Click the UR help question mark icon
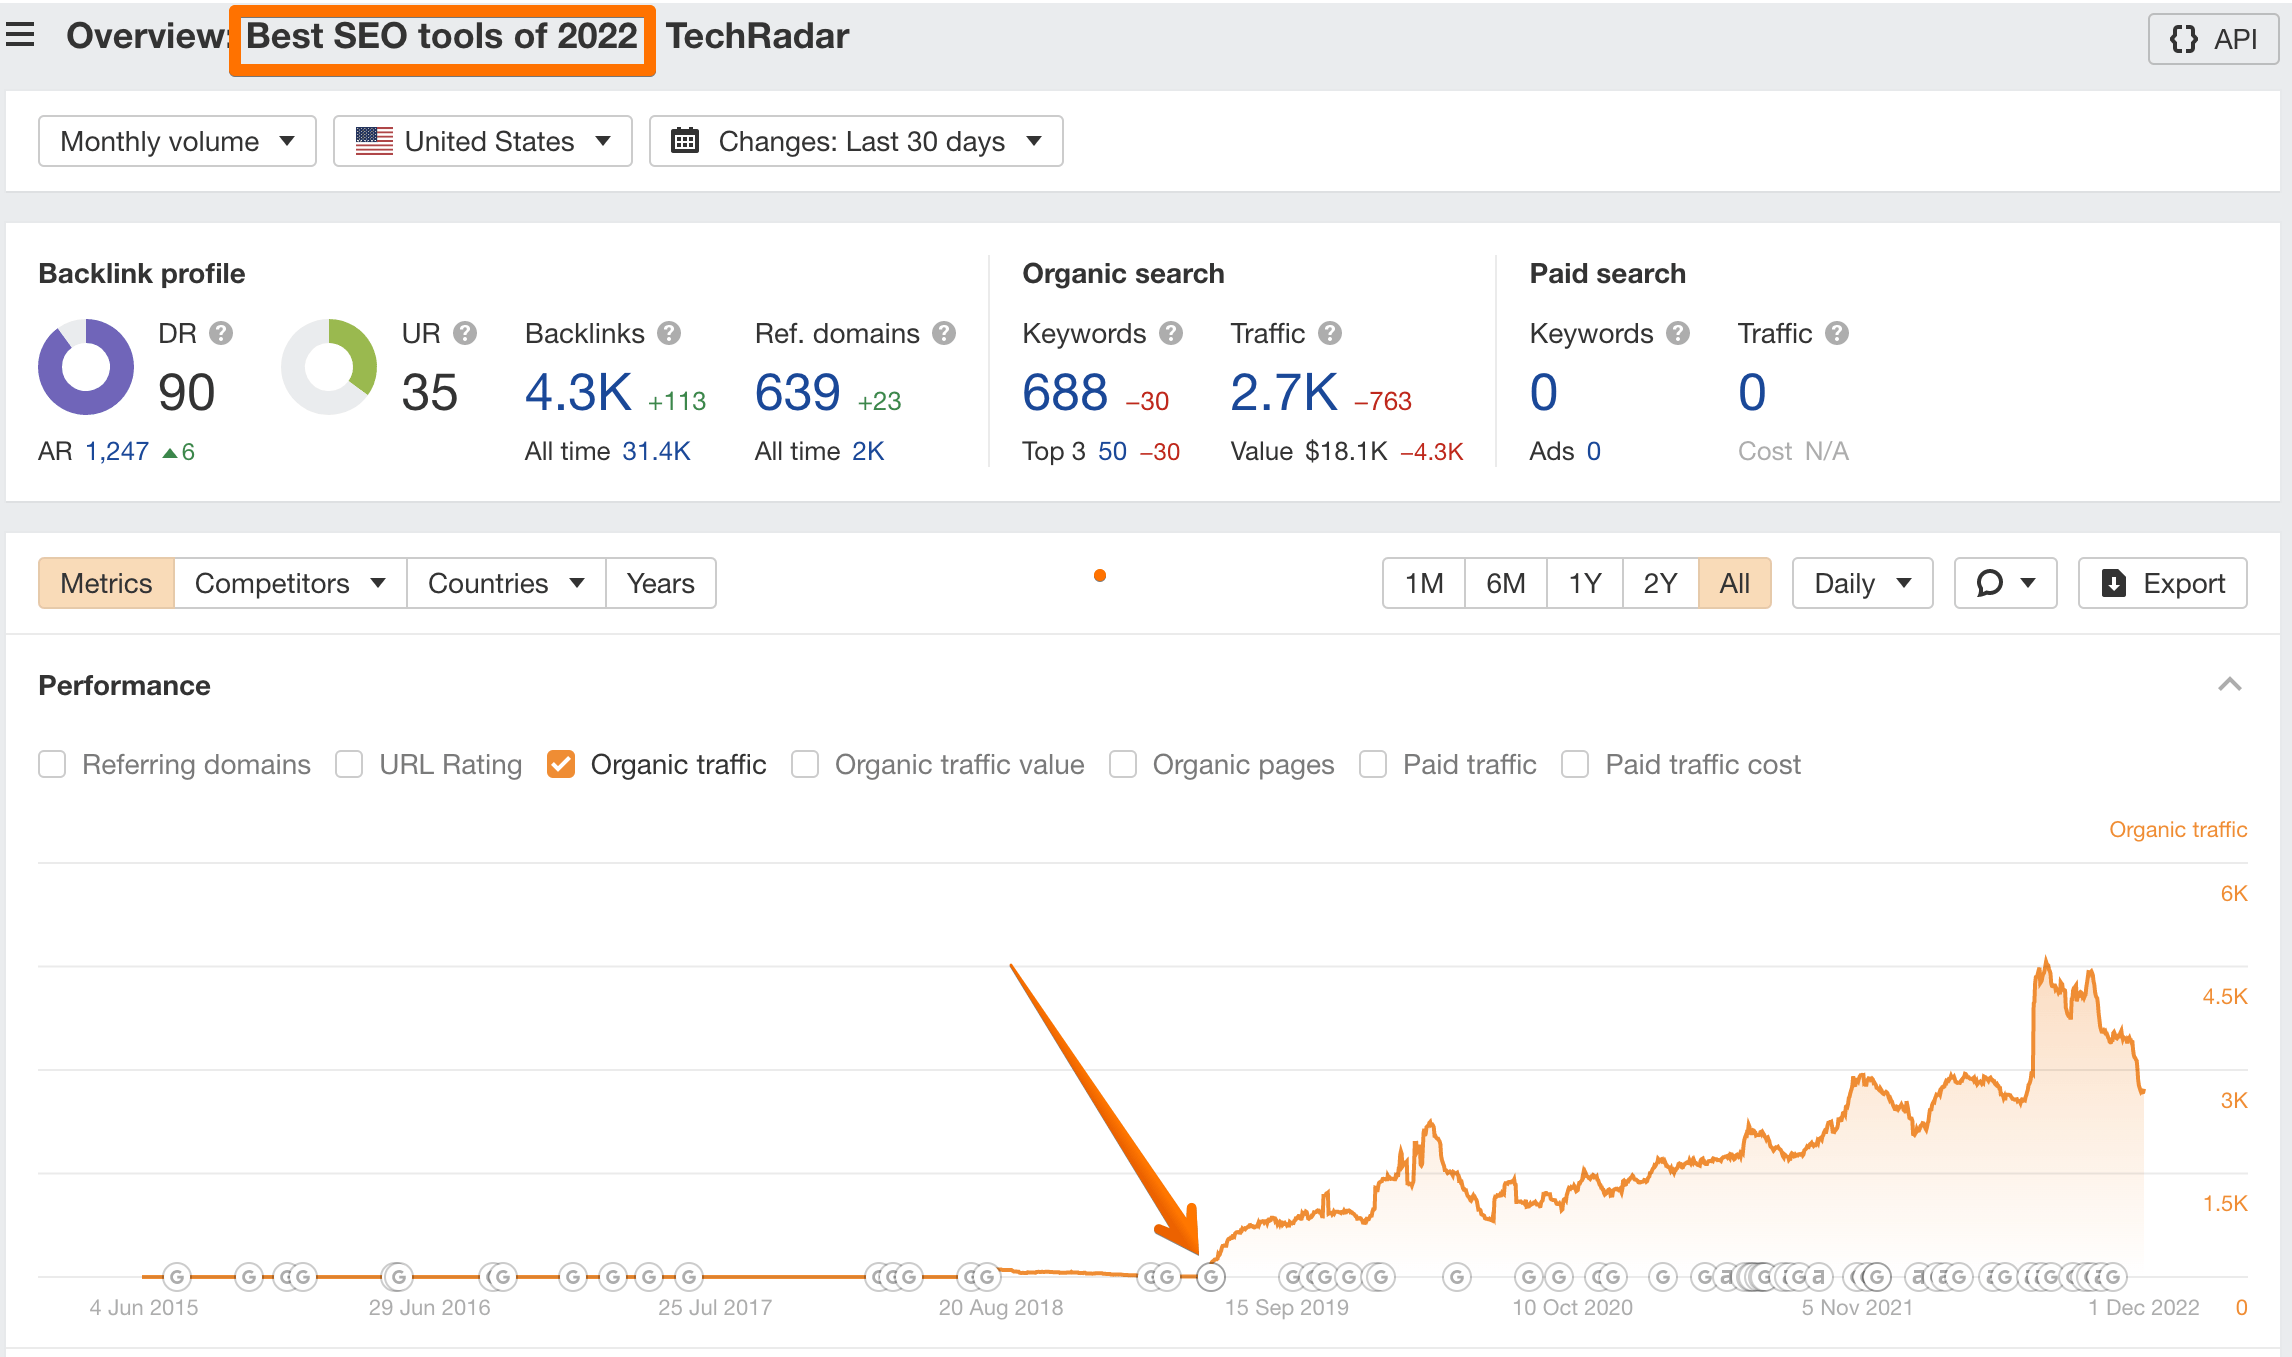 [x=465, y=333]
